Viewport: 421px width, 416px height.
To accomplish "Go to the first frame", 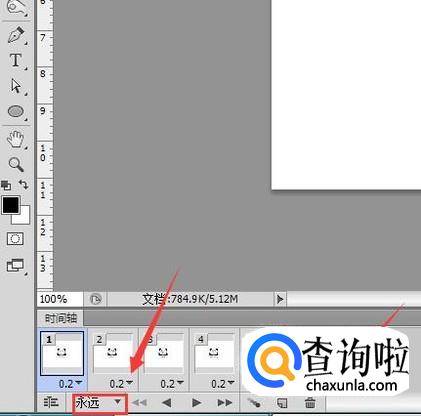I will tap(139, 403).
